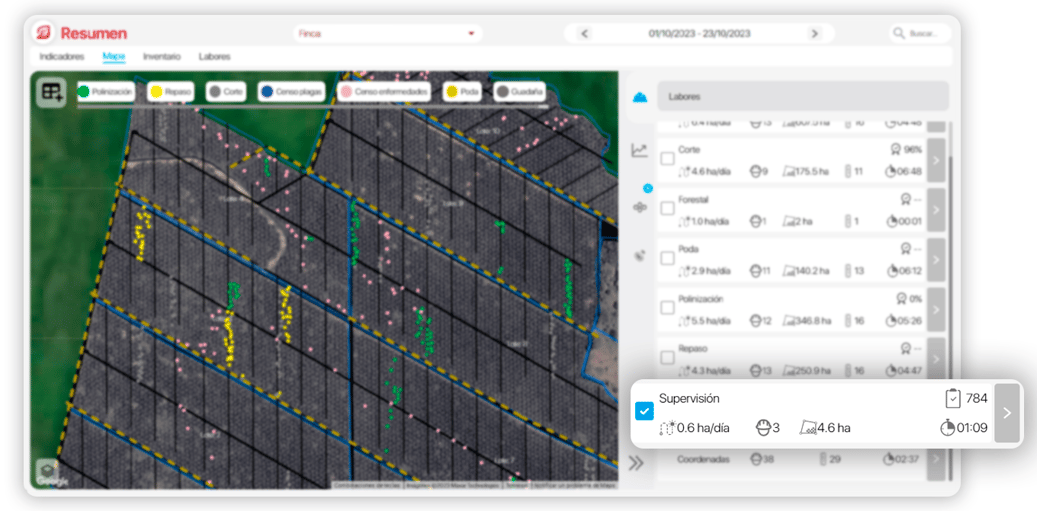
Task: Open the satellite sidebar icon
Action: (639, 256)
